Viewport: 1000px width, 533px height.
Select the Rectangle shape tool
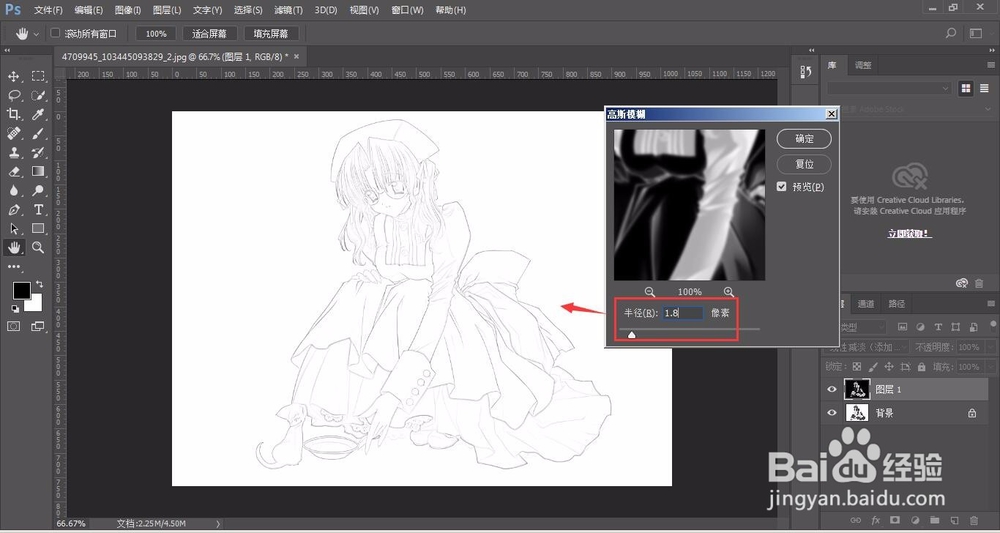(38, 229)
